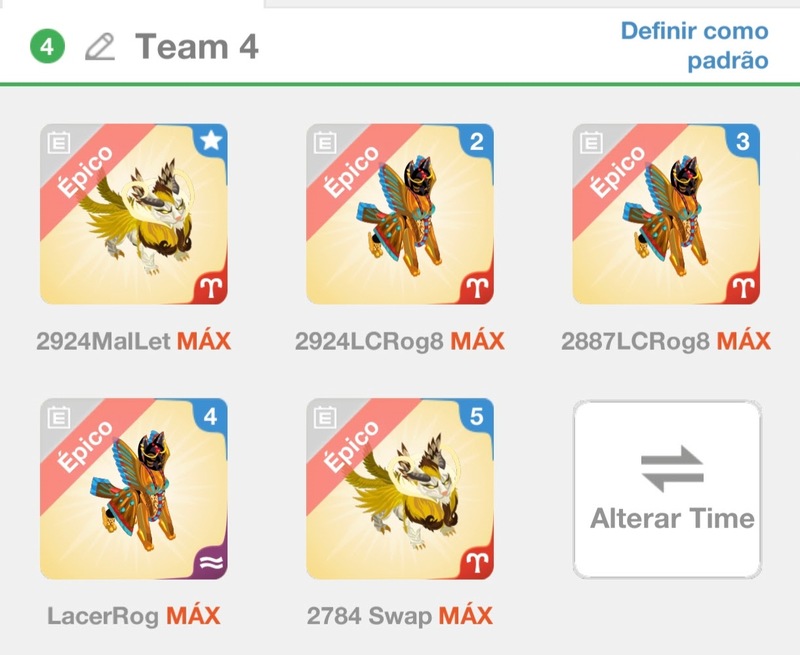Click position 2 badge on 2924LCRog8 card
The height and width of the screenshot is (655, 800).
click(x=477, y=141)
